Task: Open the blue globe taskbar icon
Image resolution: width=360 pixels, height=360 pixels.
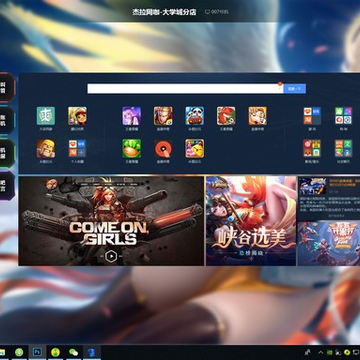Action: pos(92,352)
